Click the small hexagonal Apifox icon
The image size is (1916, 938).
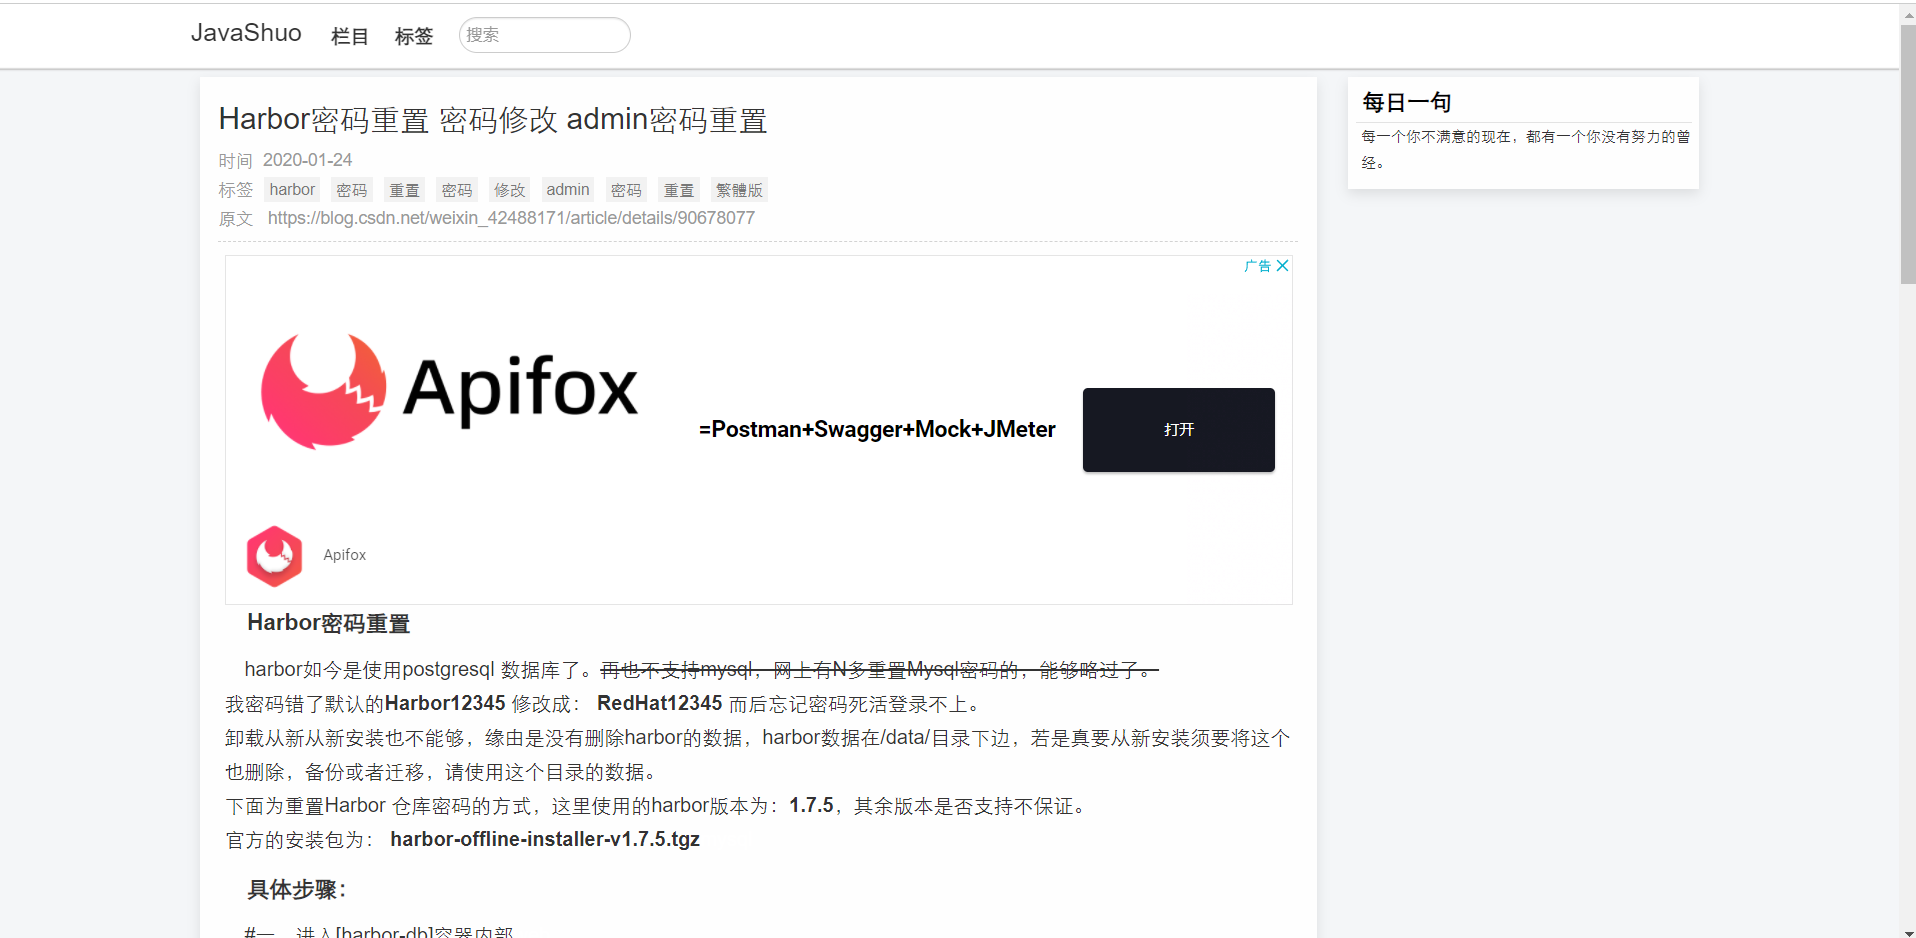click(x=275, y=556)
